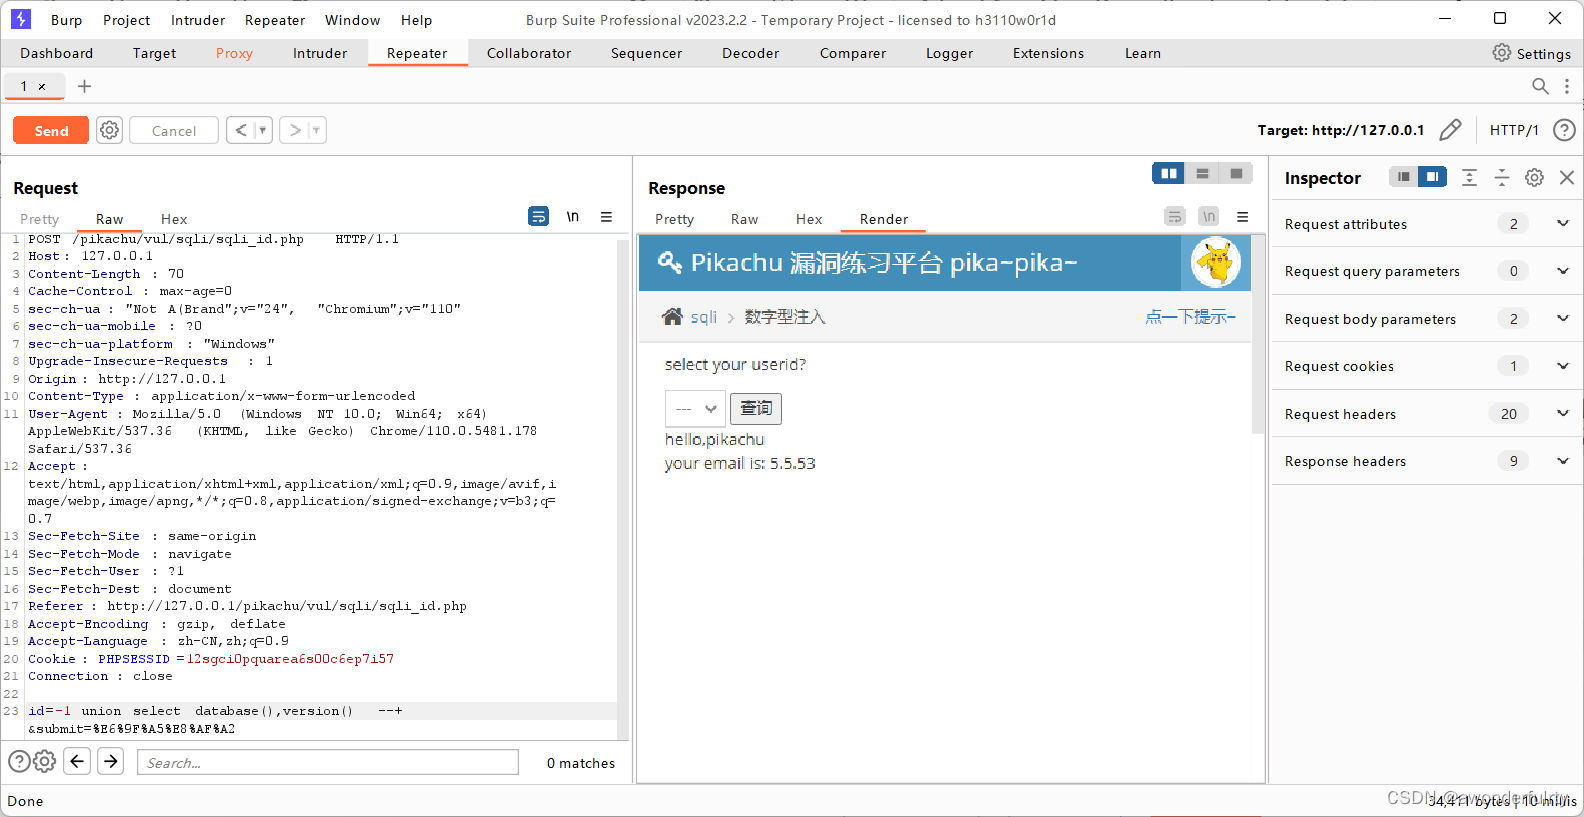
Task: Open global Settings
Action: (x=1531, y=53)
